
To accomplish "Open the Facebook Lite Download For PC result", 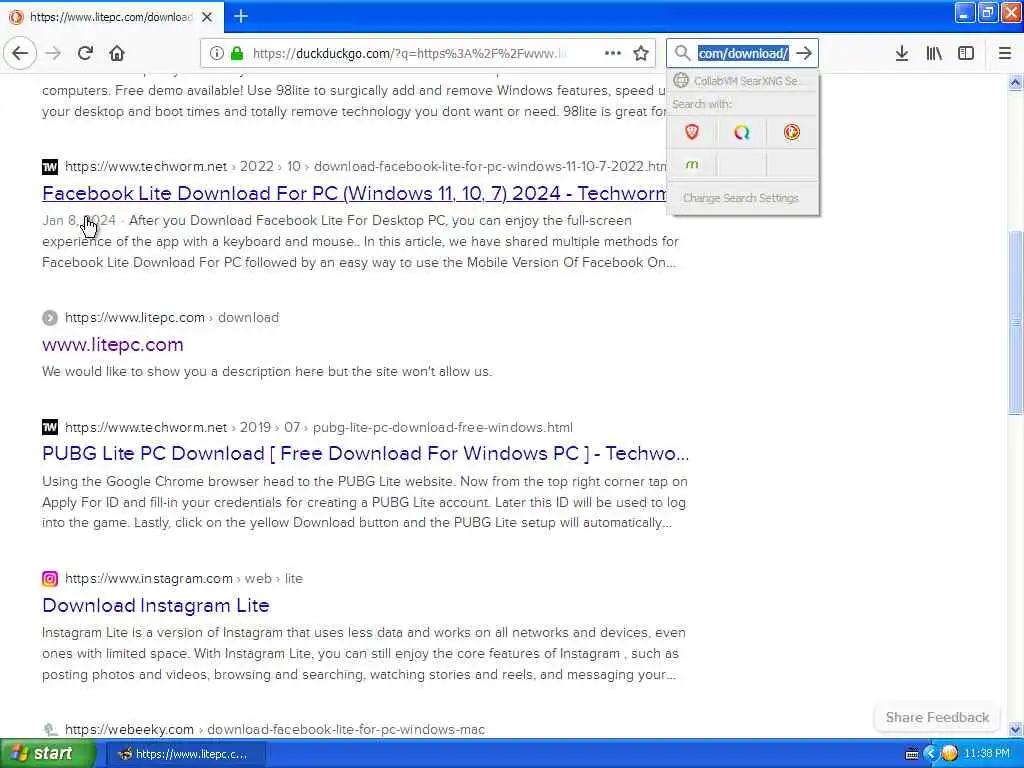I will pos(354,193).
